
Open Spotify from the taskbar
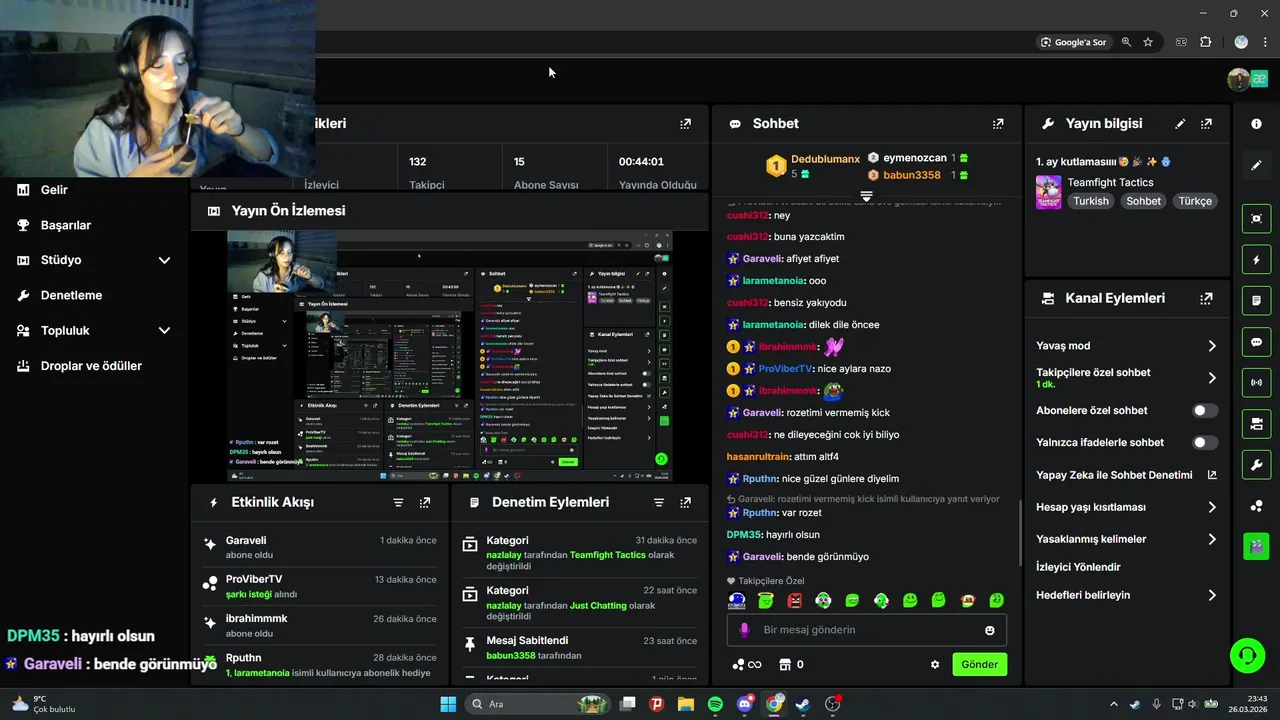[715, 704]
